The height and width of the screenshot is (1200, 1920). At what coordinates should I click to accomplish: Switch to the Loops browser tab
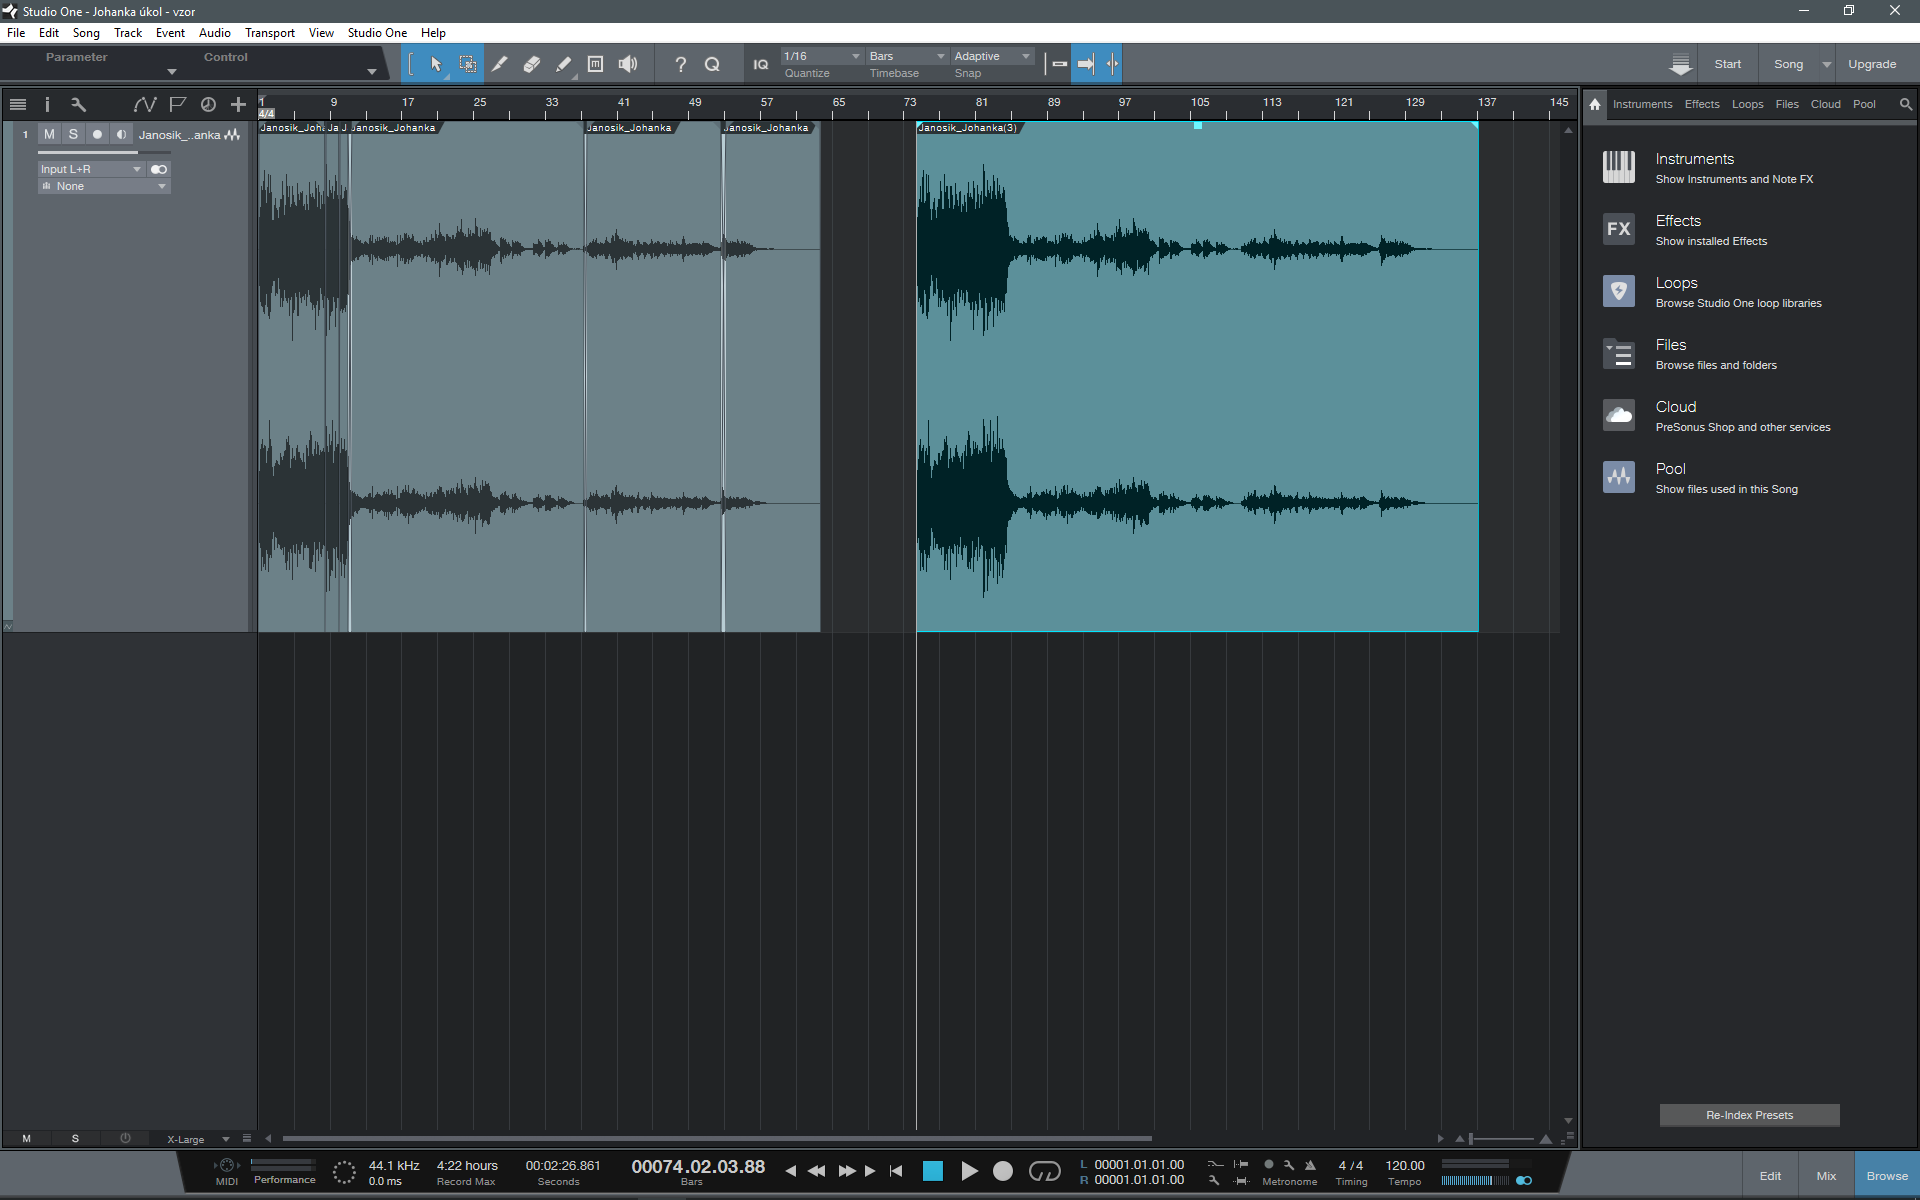pos(1748,104)
